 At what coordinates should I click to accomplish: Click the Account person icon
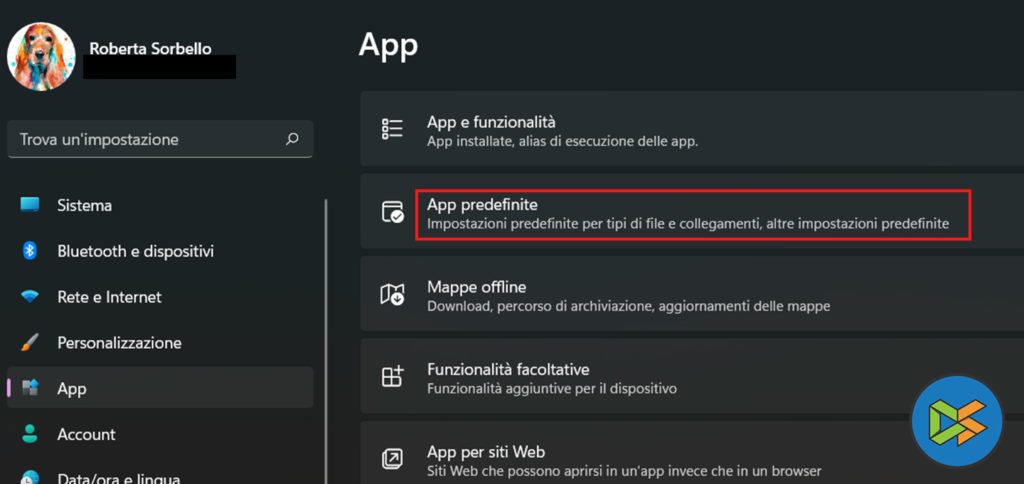tap(30, 434)
